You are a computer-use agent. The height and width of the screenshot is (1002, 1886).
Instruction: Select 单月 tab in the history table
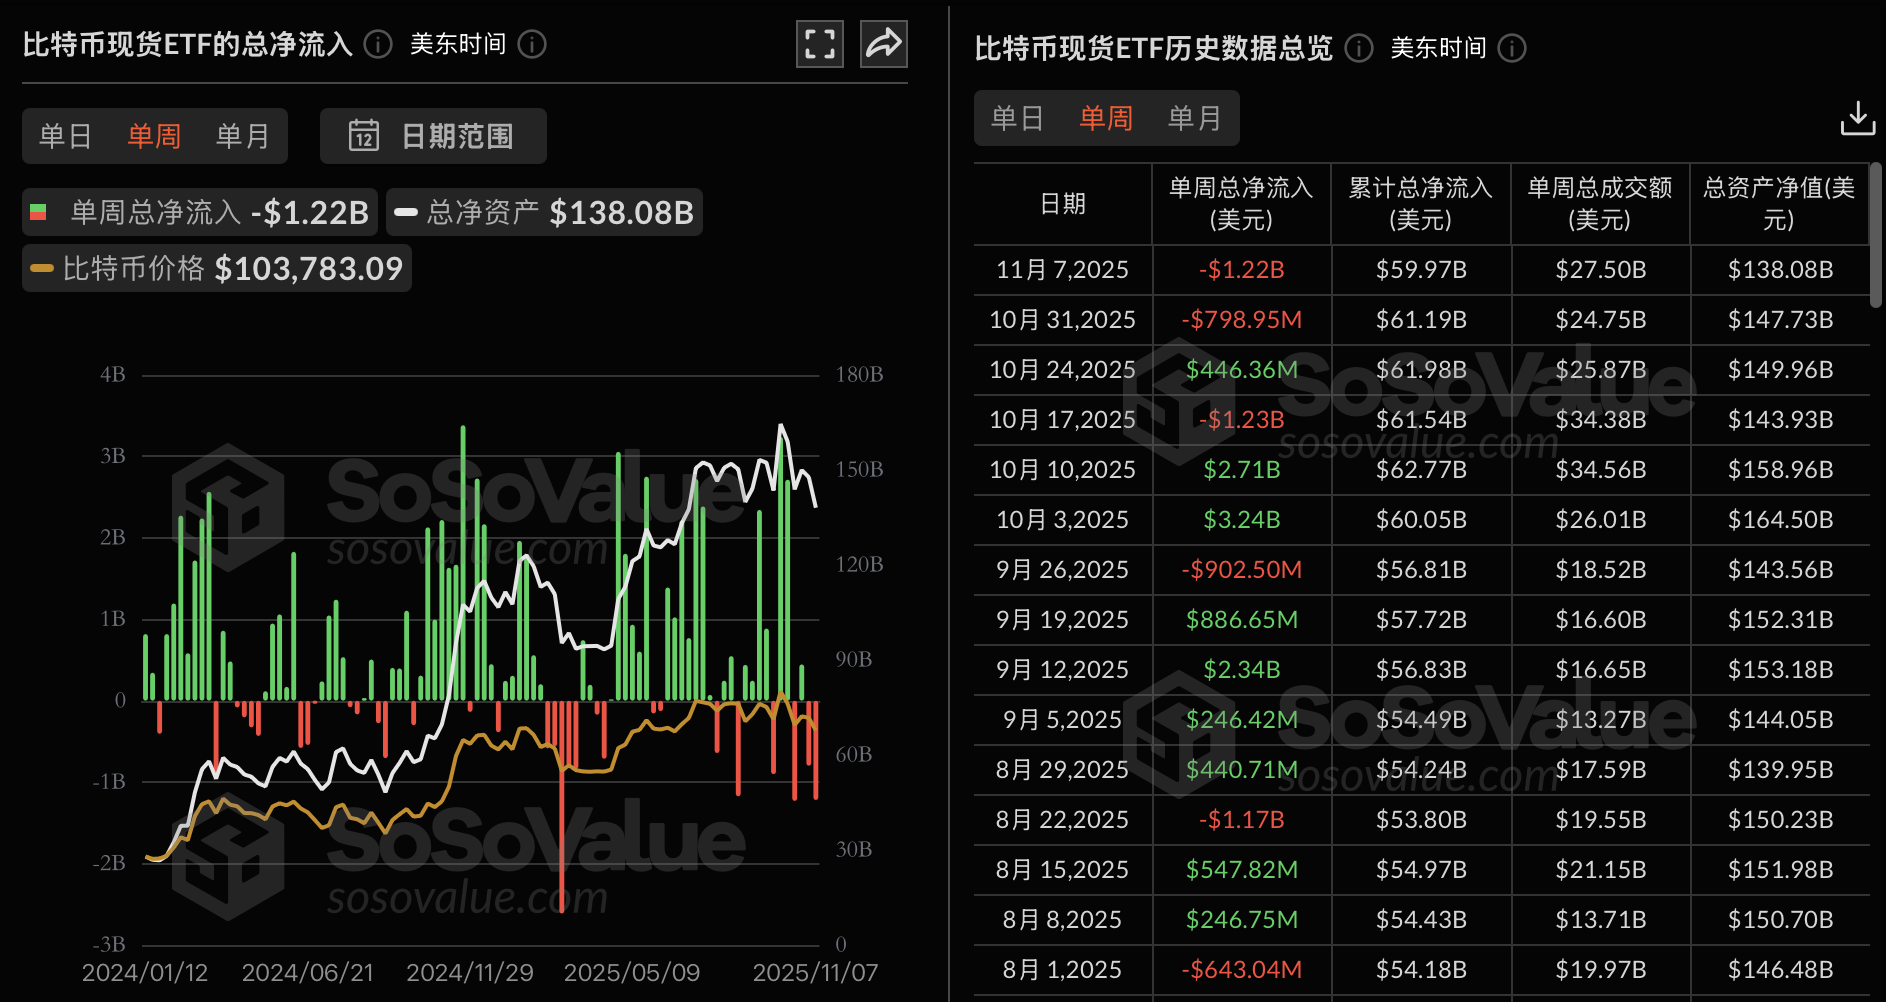pyautogui.click(x=1195, y=117)
